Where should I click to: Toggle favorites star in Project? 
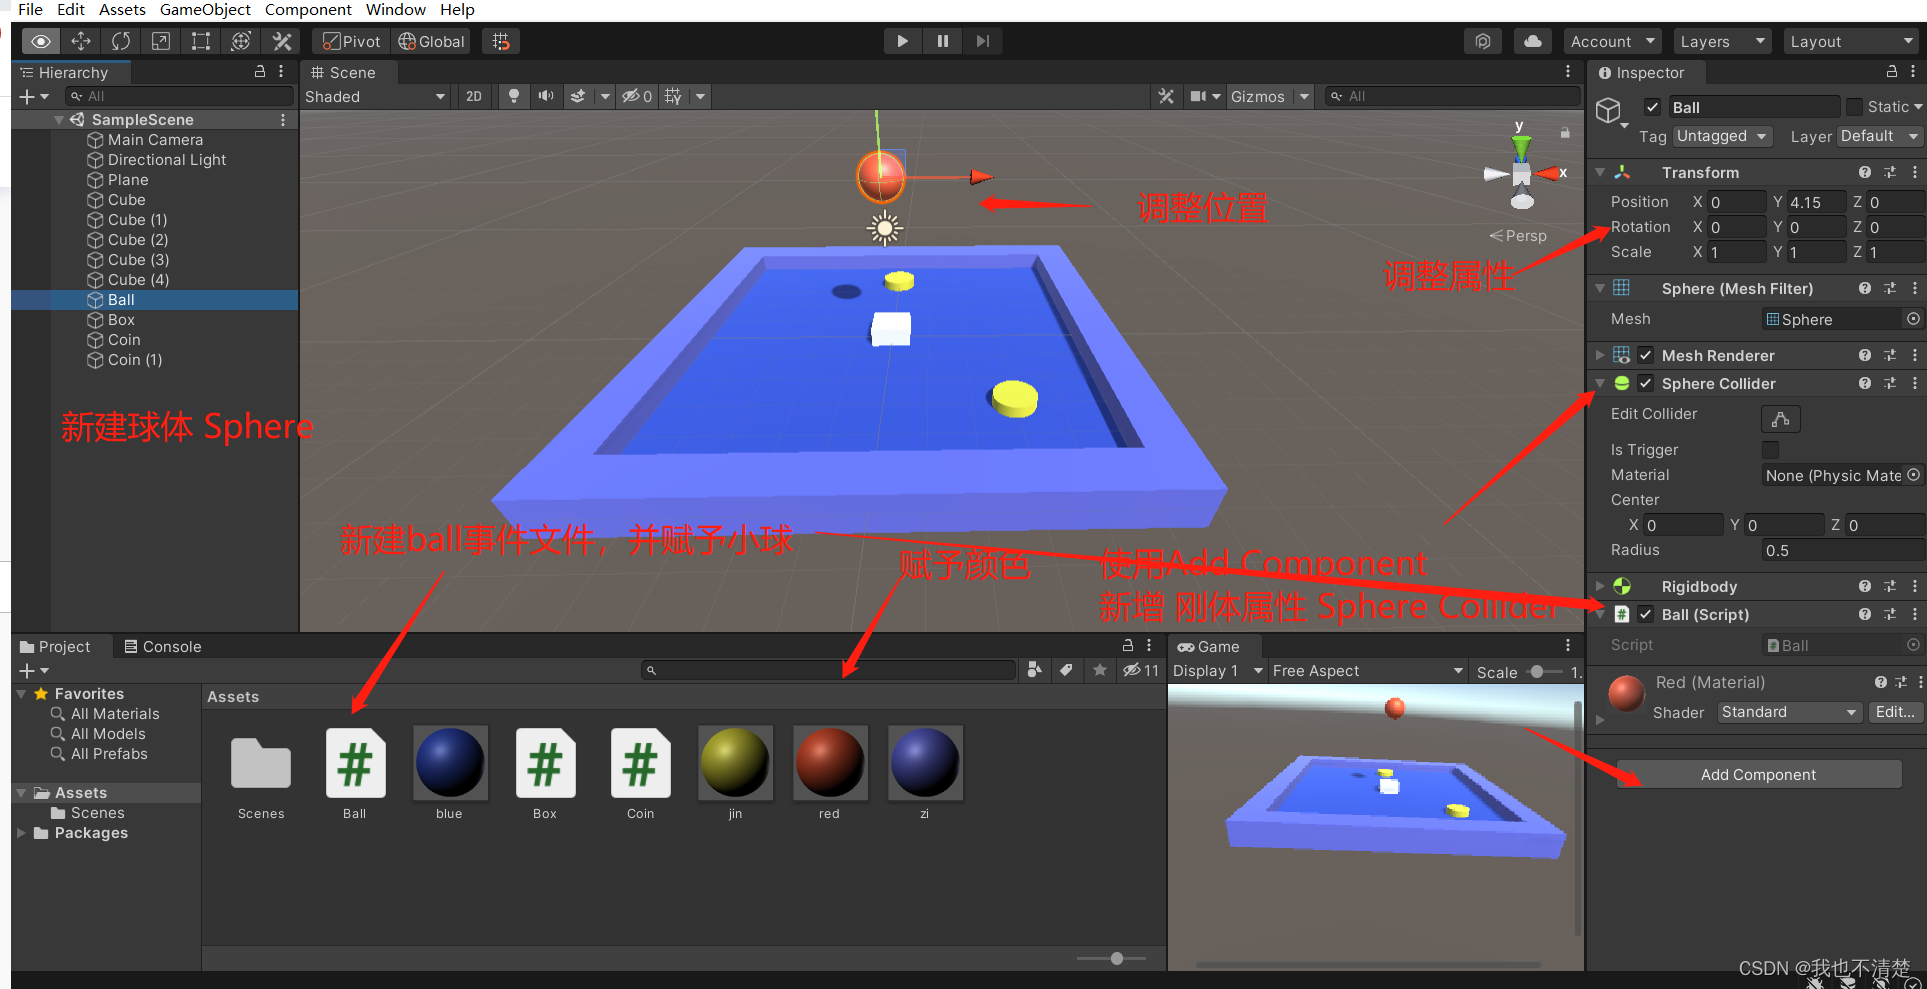(x=1100, y=670)
